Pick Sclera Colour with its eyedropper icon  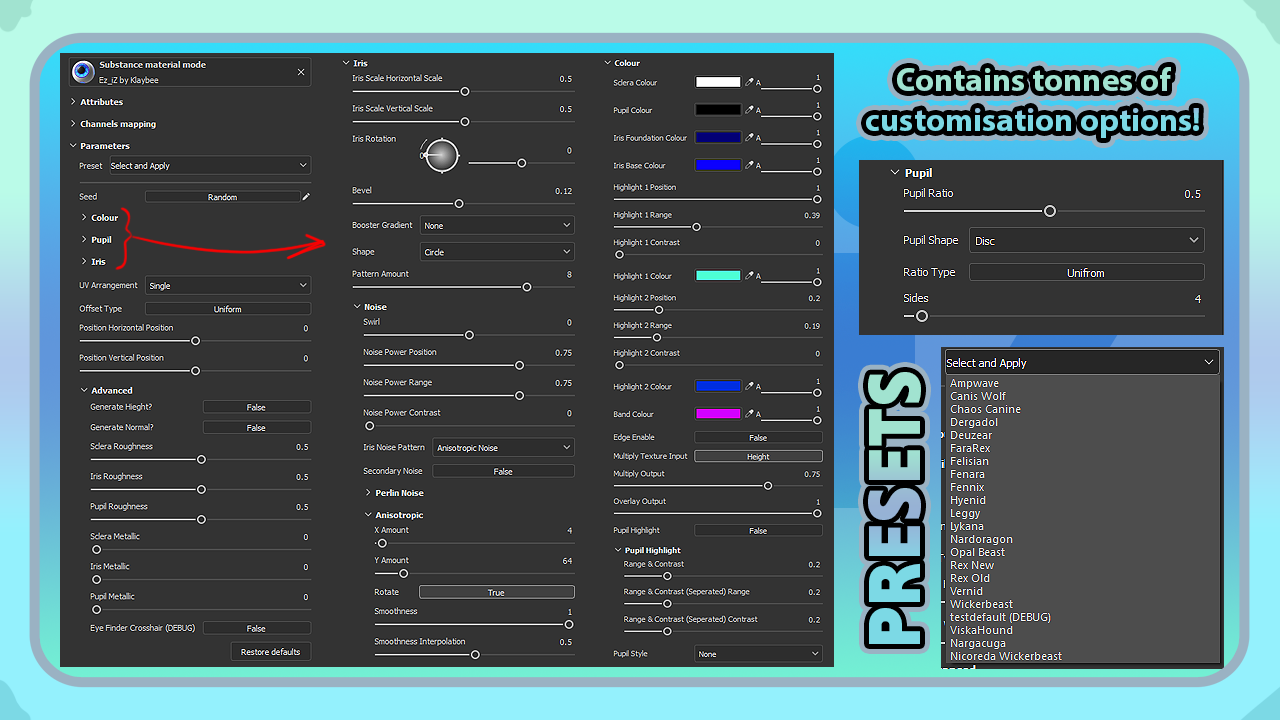[x=749, y=83]
